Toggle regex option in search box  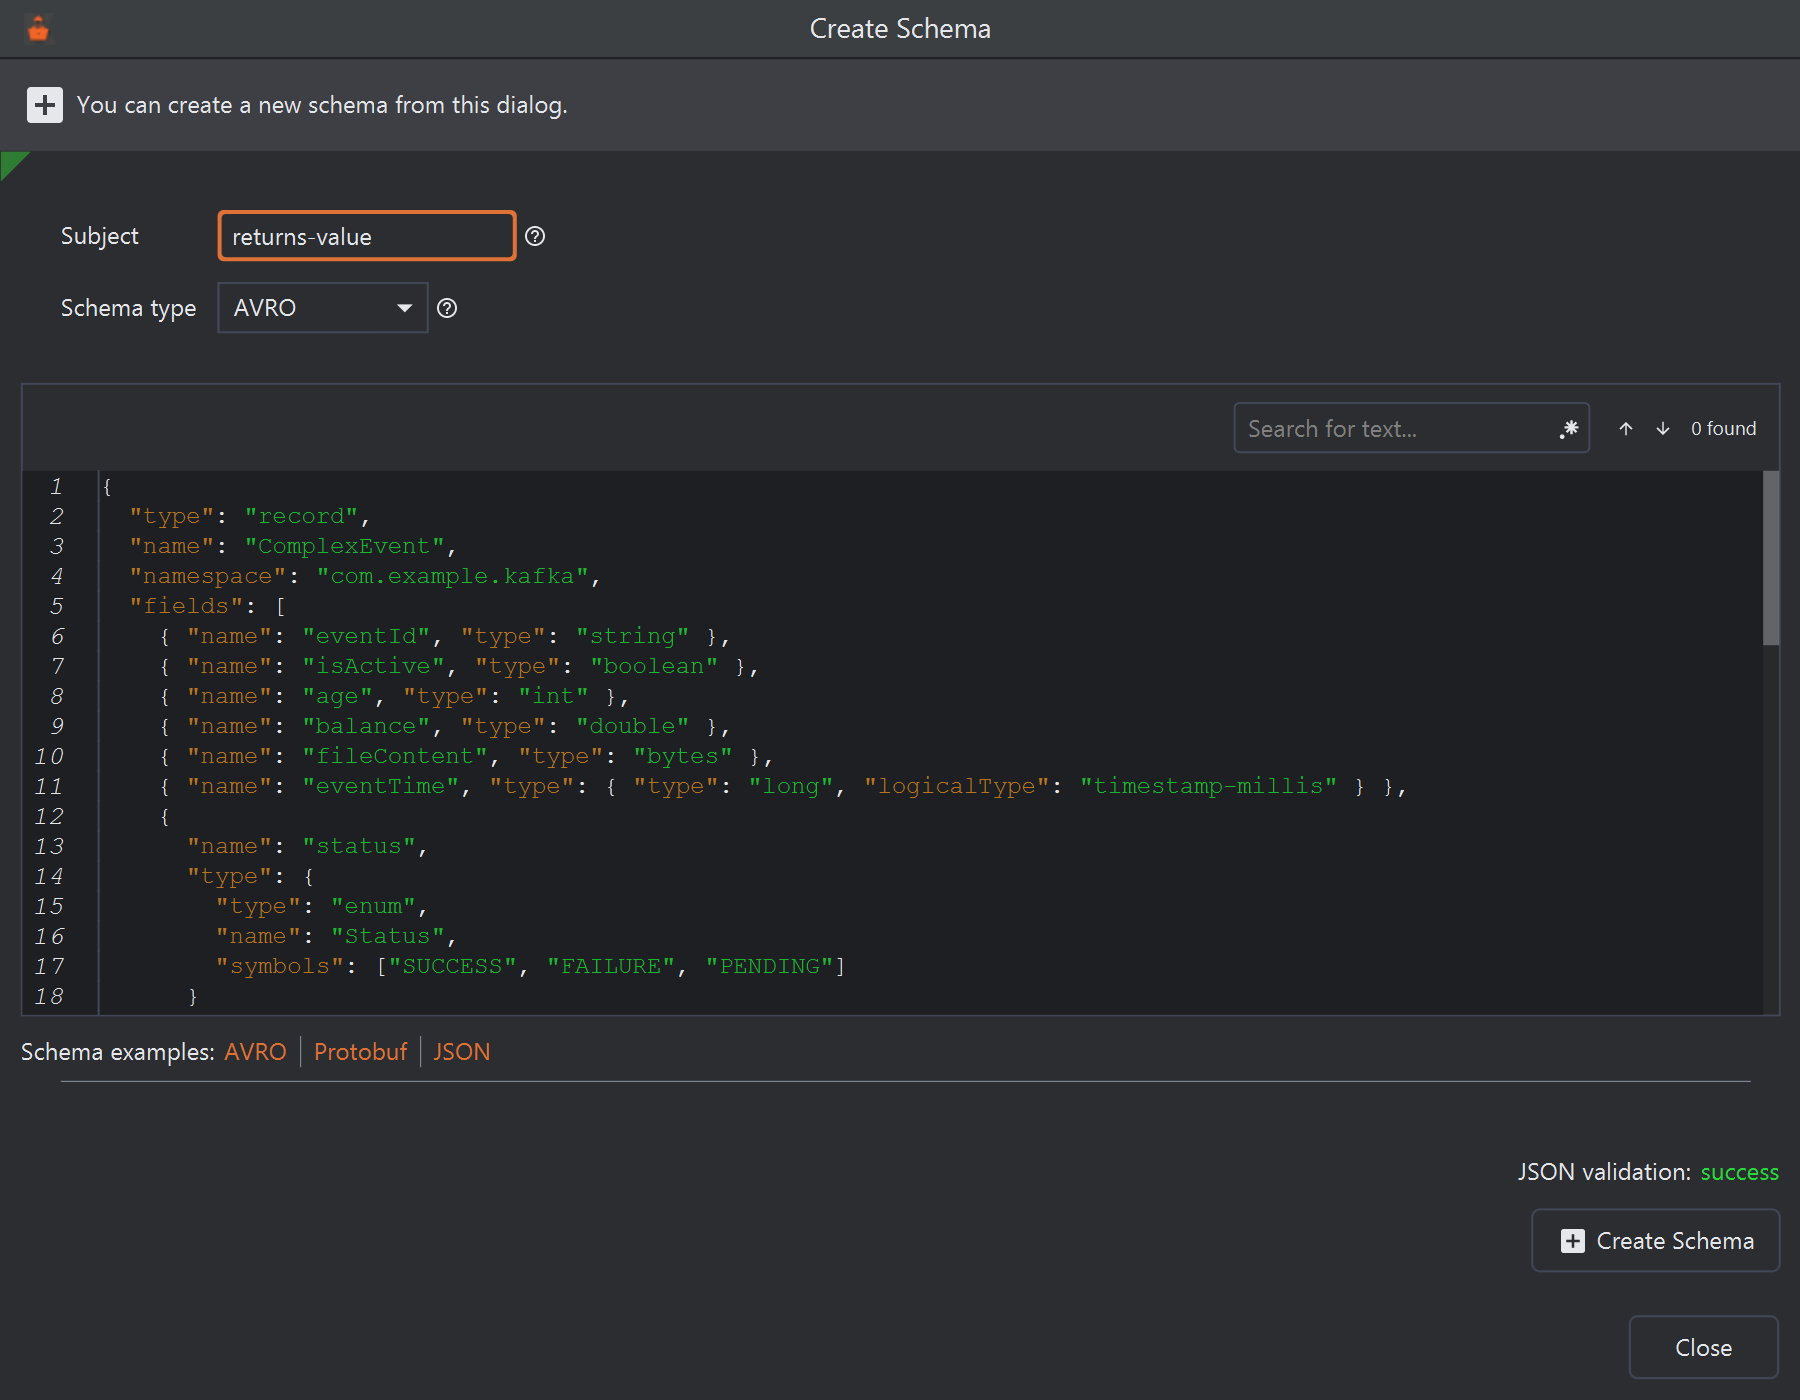[x=1569, y=429]
